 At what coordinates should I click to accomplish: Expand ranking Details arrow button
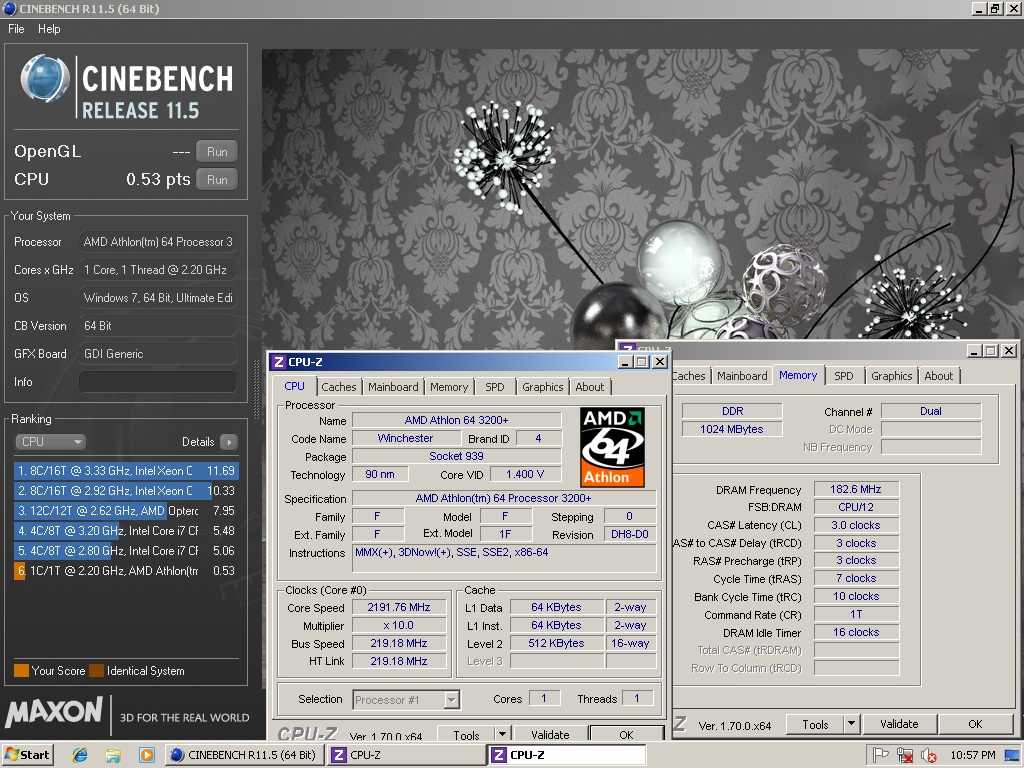[229, 441]
